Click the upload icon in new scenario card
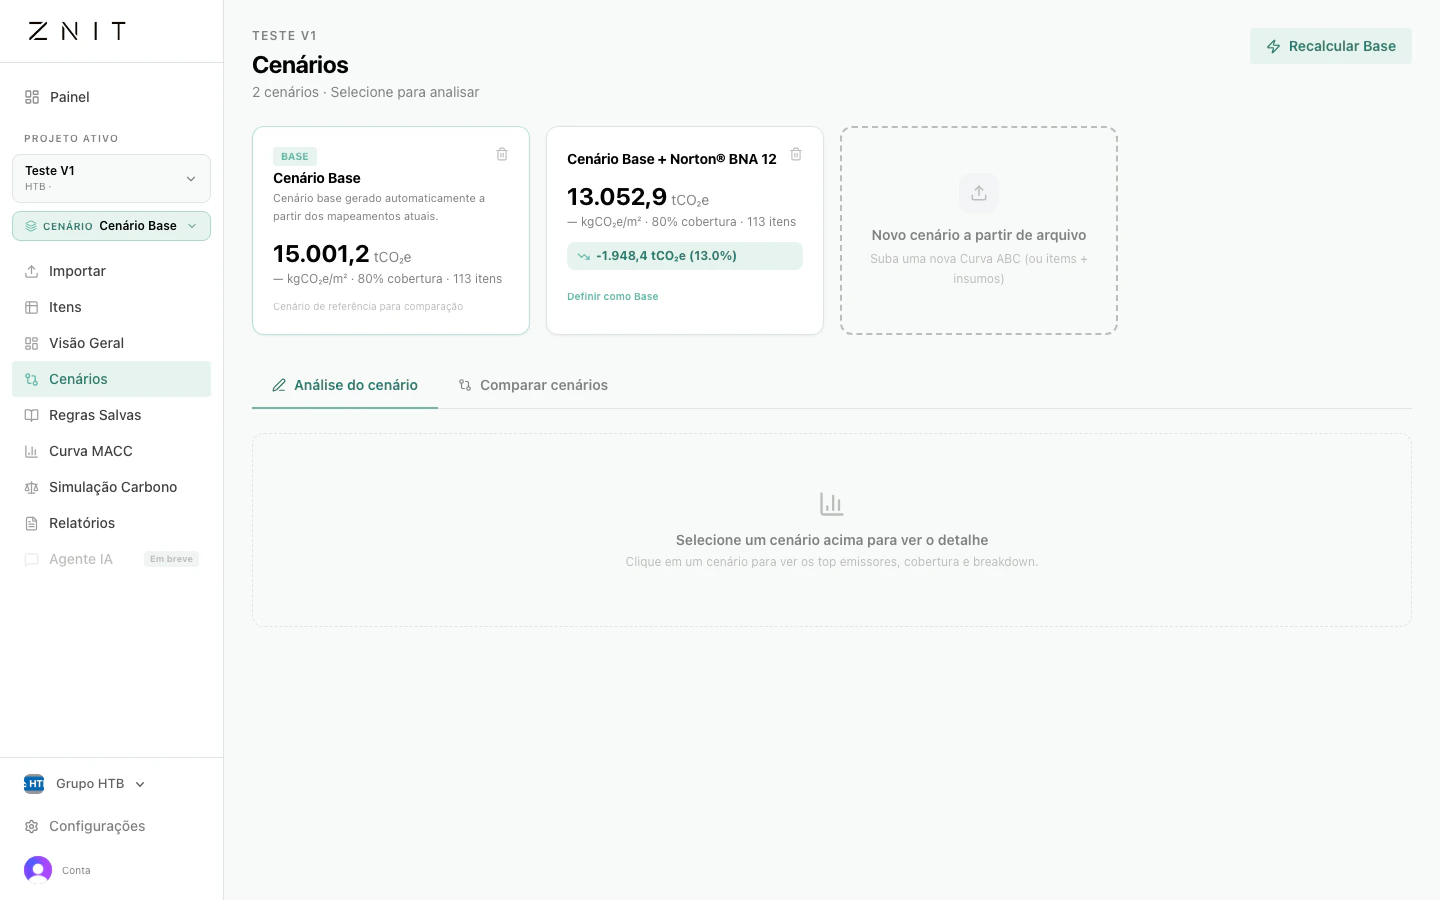The image size is (1440, 900). (979, 193)
